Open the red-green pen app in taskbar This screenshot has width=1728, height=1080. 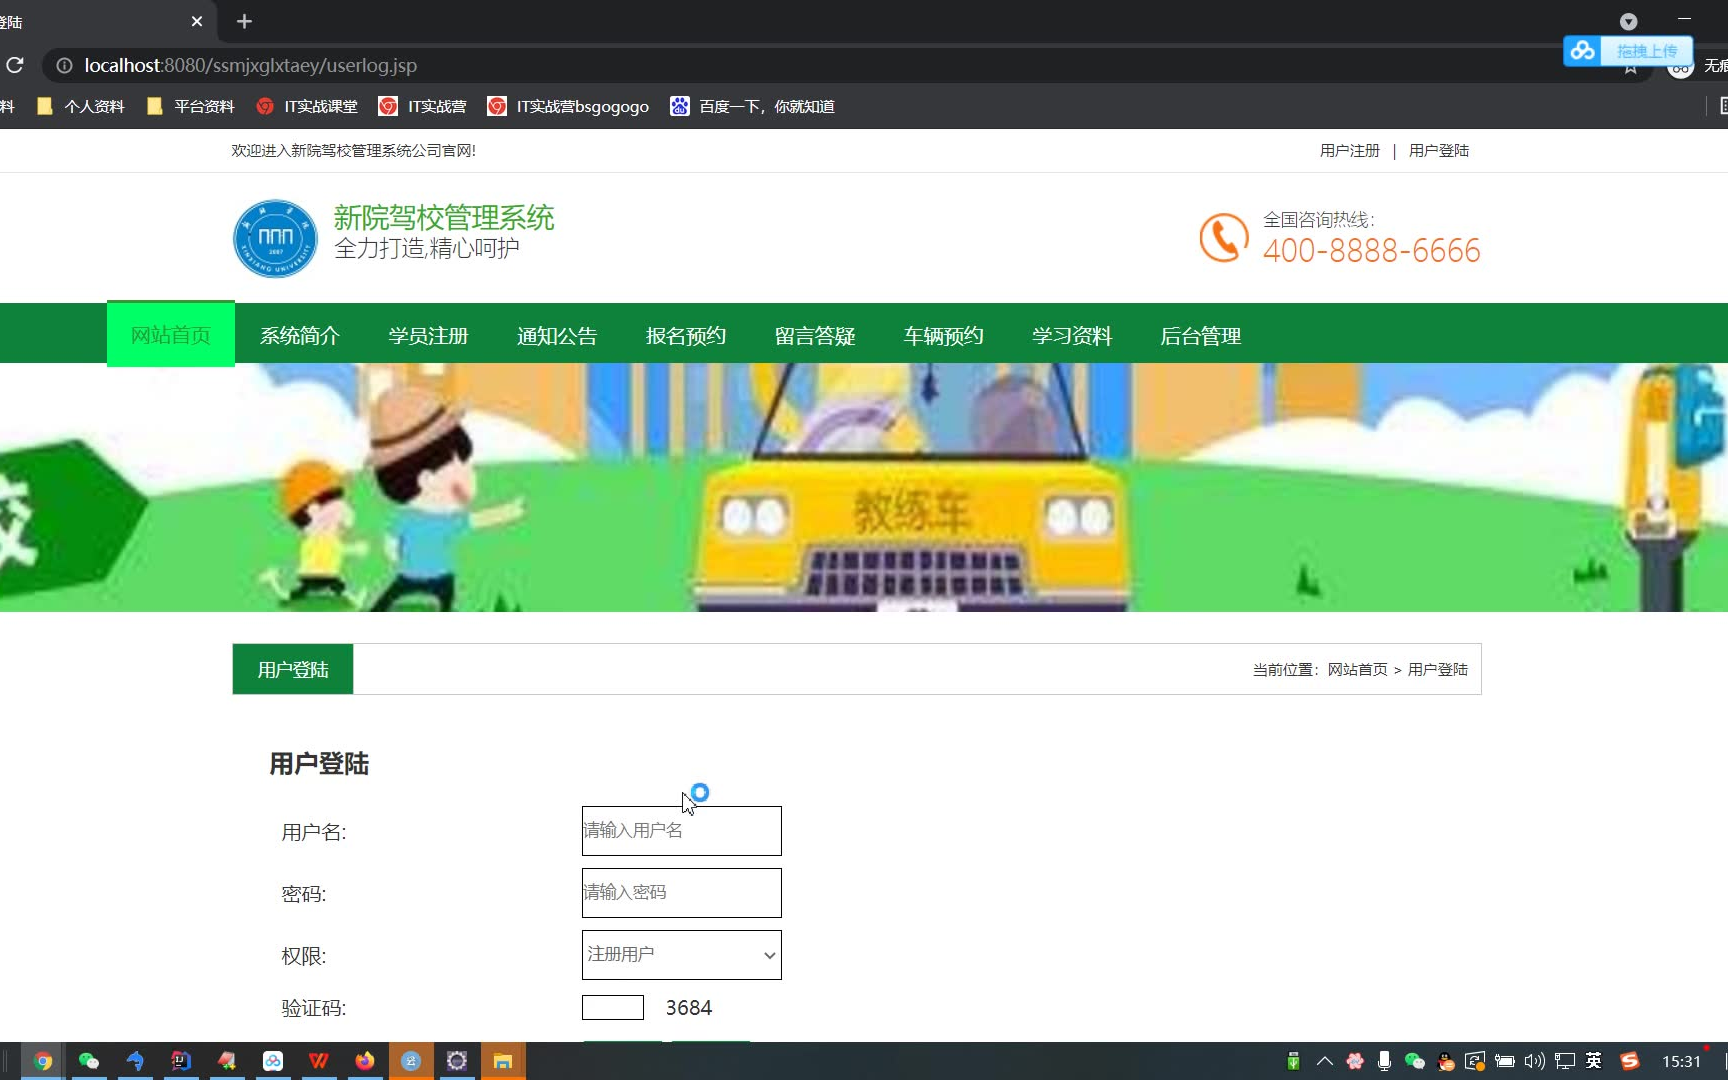pyautogui.click(x=227, y=1061)
